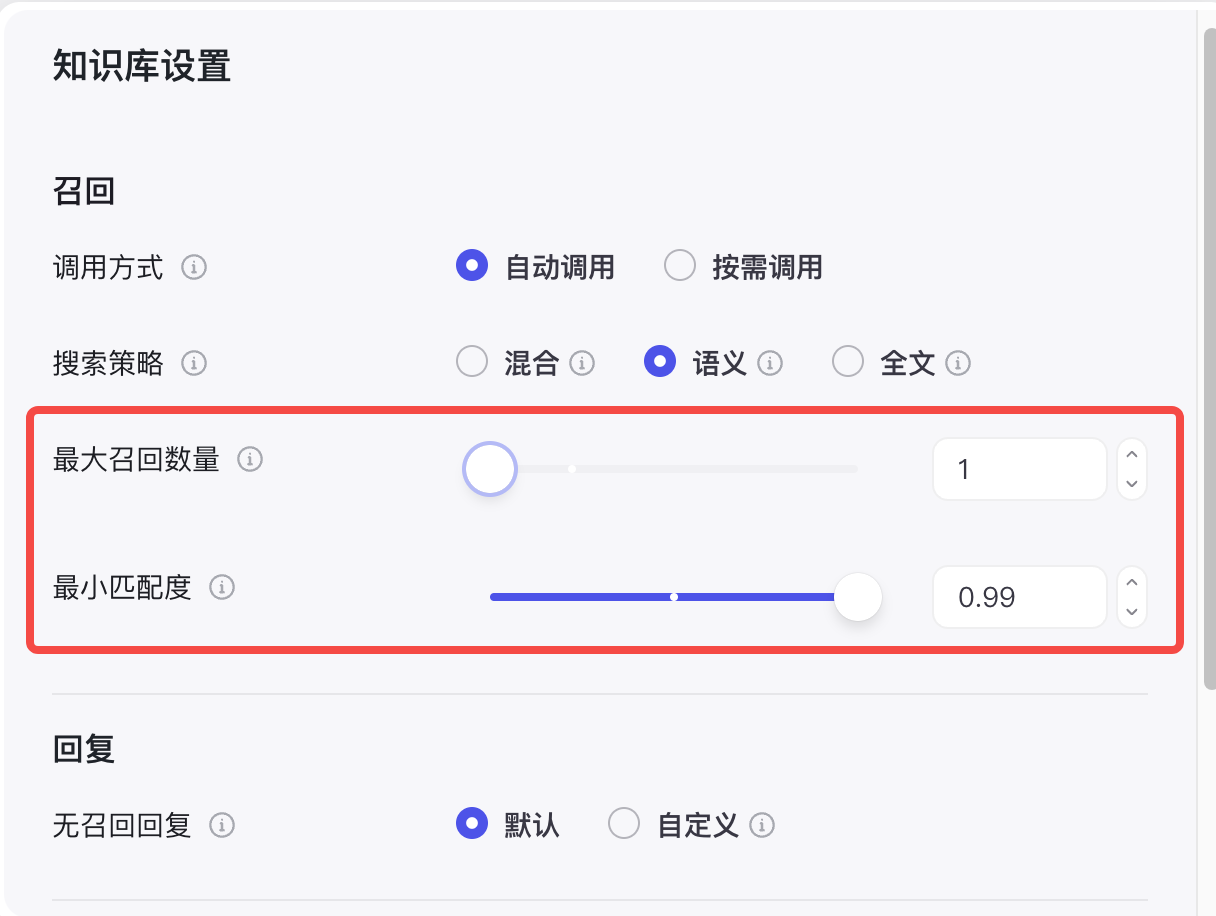Select 按需调用 radio button
The width and height of the screenshot is (1216, 916).
pos(680,267)
